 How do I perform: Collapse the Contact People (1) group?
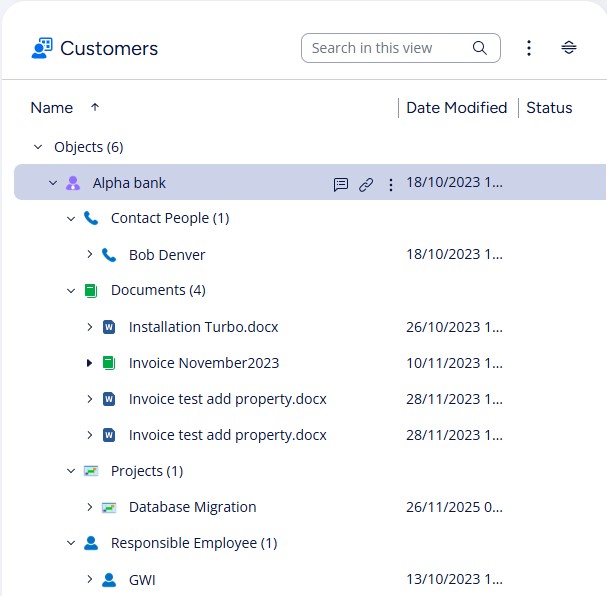(x=71, y=219)
